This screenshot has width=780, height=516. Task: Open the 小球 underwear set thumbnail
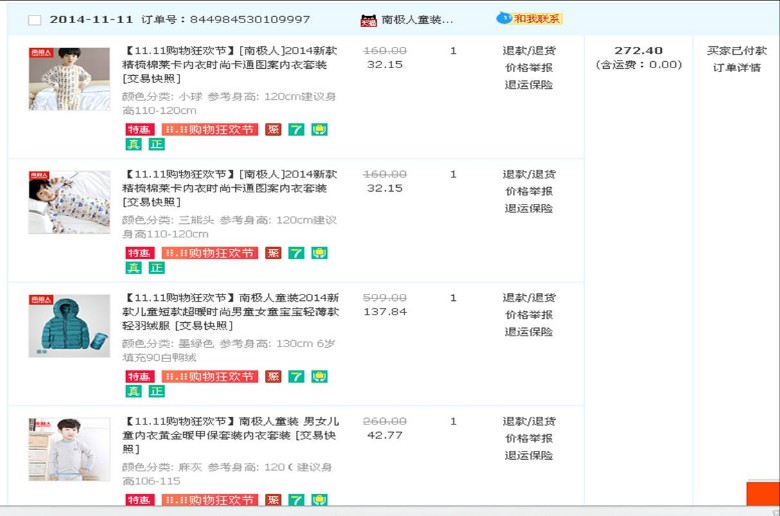(x=69, y=79)
